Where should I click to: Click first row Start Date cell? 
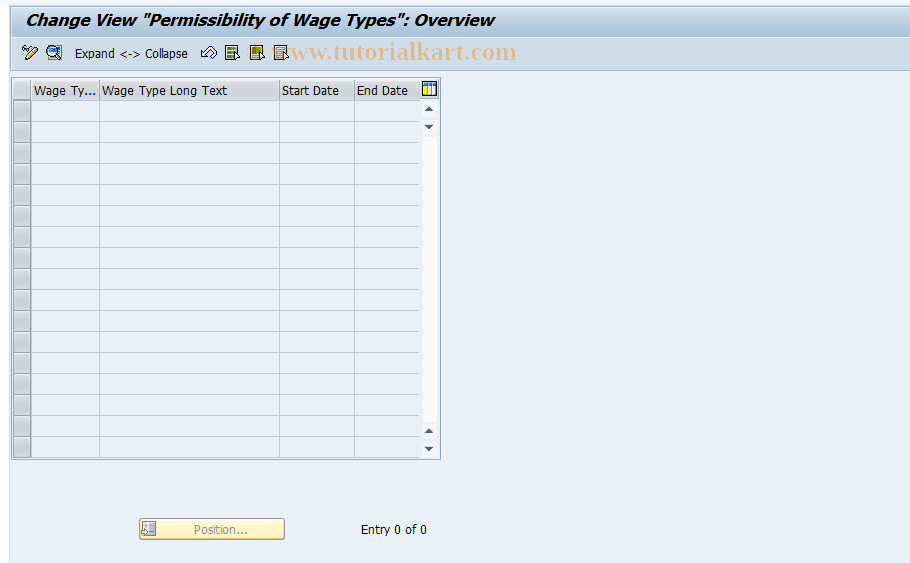pos(317,111)
